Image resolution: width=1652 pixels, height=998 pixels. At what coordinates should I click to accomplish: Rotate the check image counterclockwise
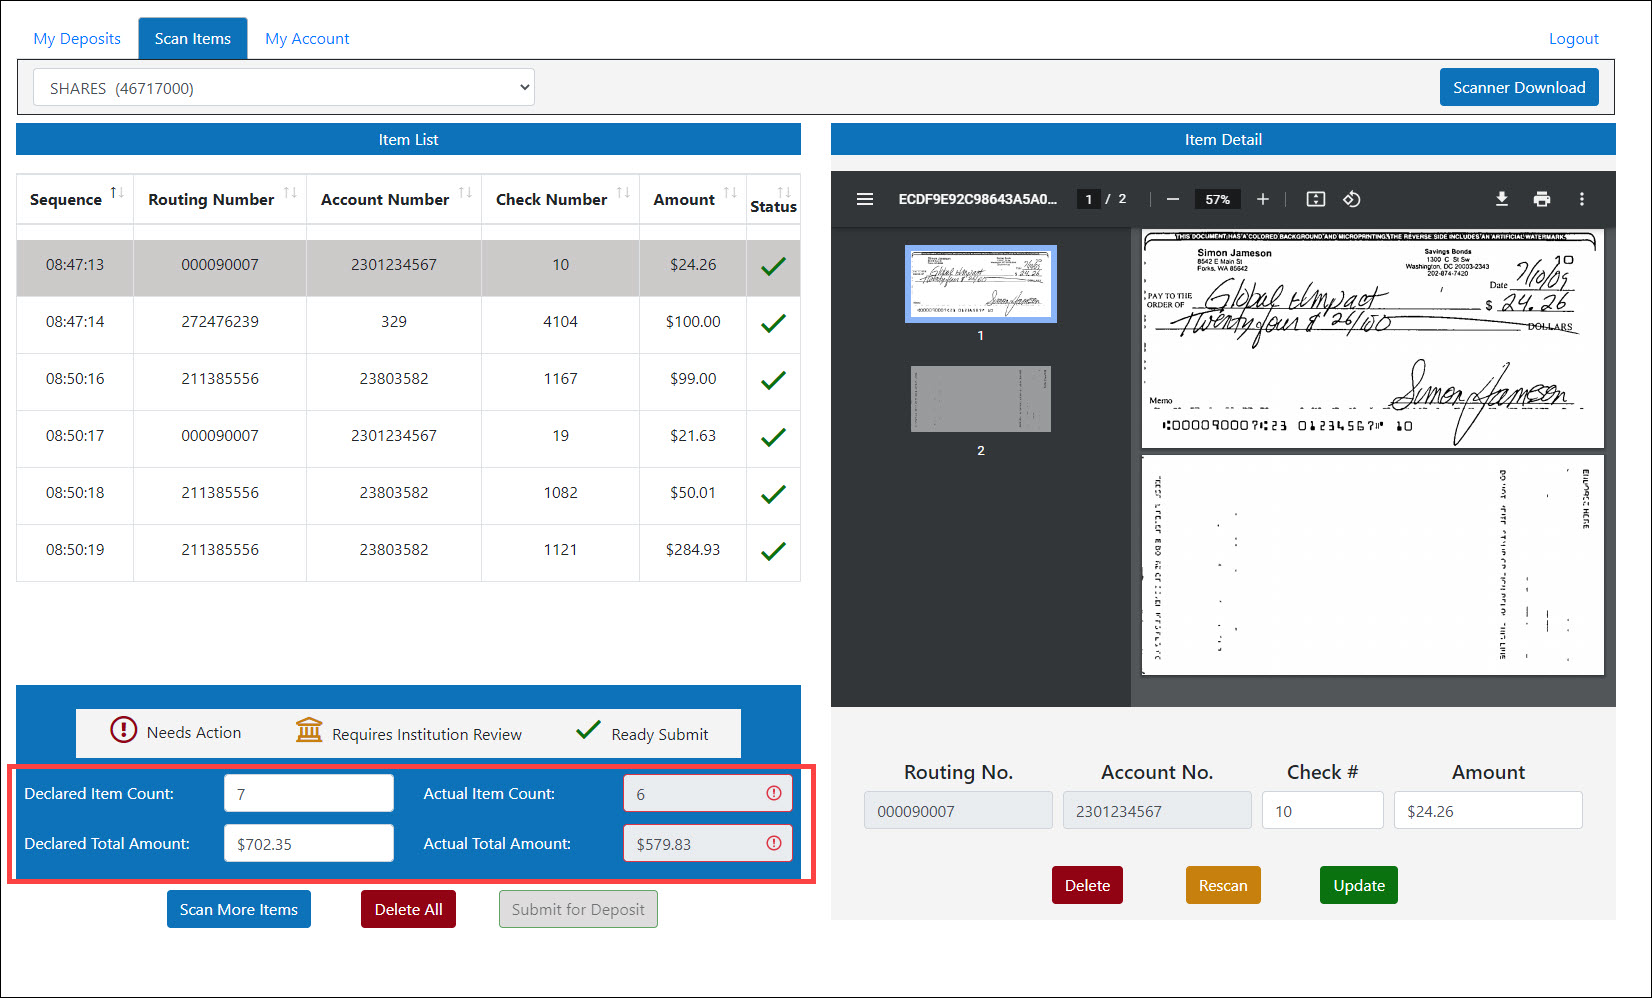tap(1352, 199)
